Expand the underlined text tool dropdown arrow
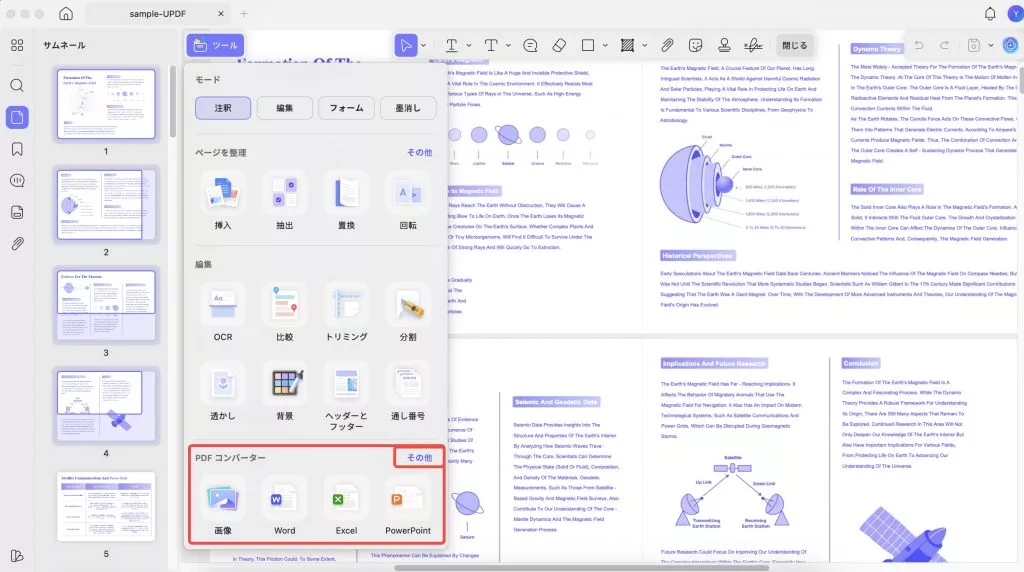1024x572 pixels. 469,46
